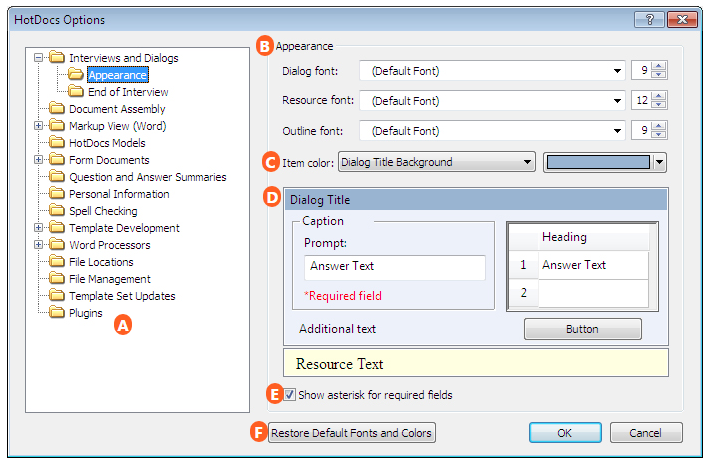Select Spell Checking tree item
The height and width of the screenshot is (467, 710).
pos(103,211)
